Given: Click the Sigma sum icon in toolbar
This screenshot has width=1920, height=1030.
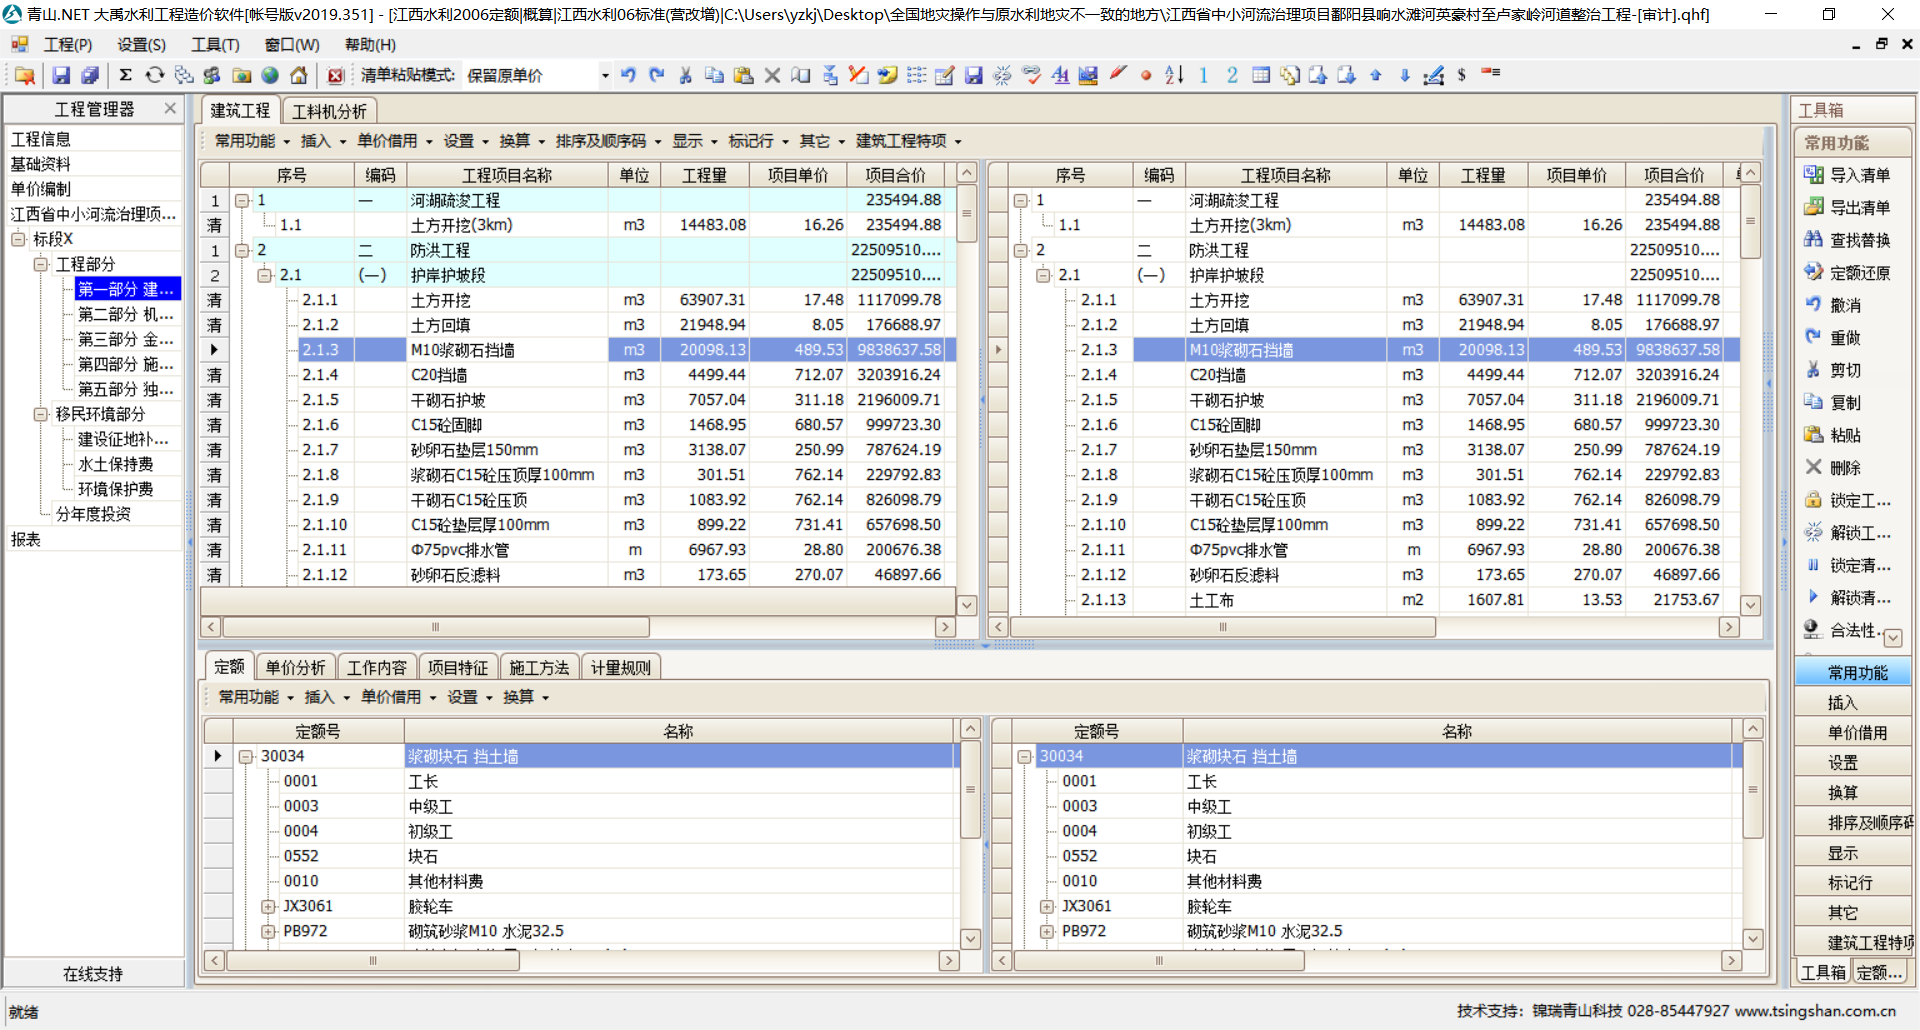Looking at the screenshot, I should 125,75.
